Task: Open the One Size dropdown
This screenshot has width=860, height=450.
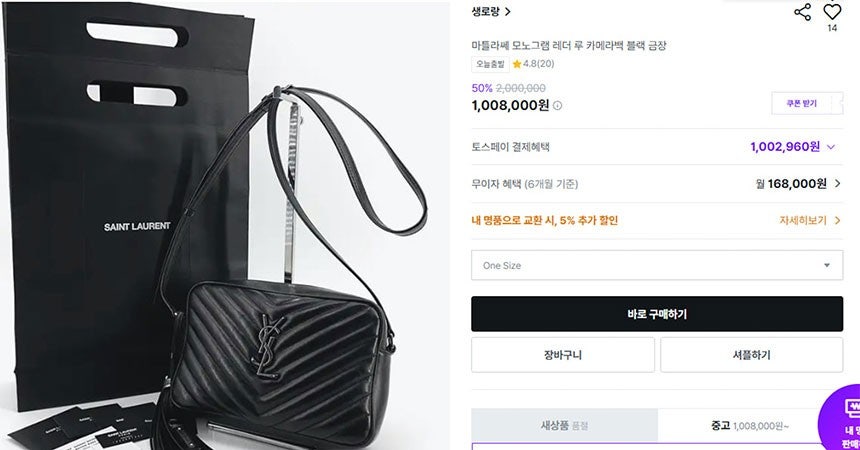Action: 657,266
